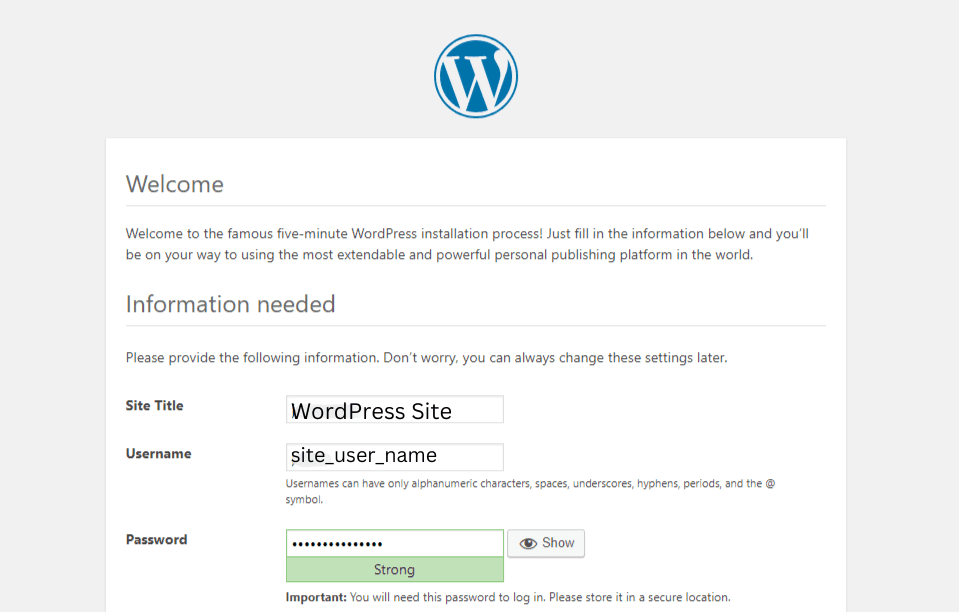Click the Information needed heading

(x=230, y=304)
